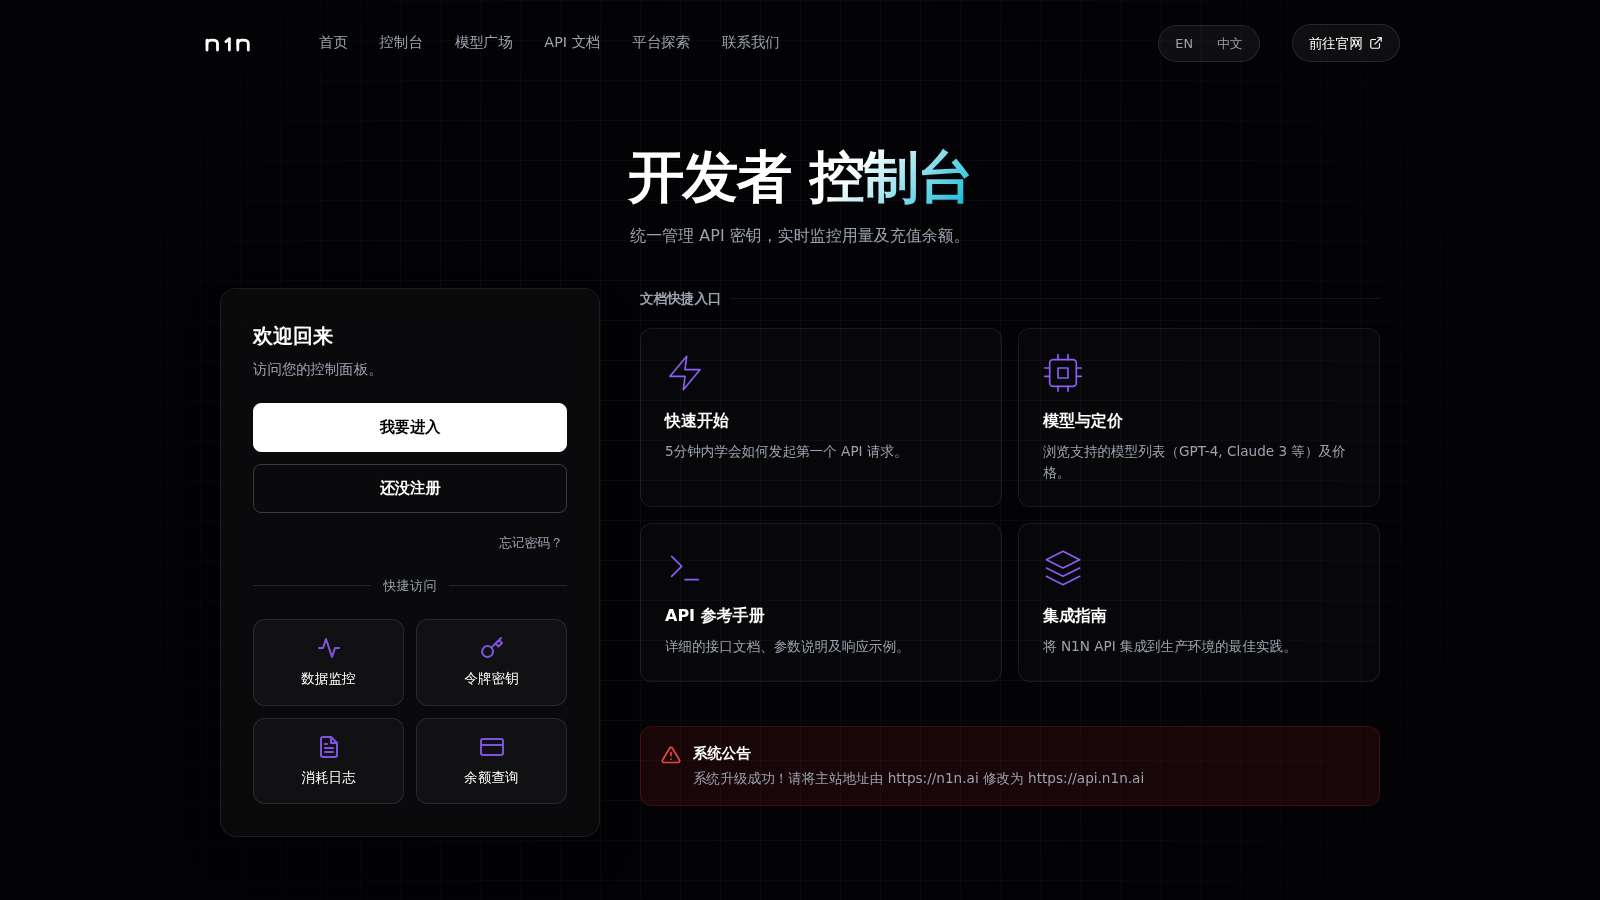Click the announcement text mentioning https://api.n1n.ai
The height and width of the screenshot is (900, 1600).
919,778
